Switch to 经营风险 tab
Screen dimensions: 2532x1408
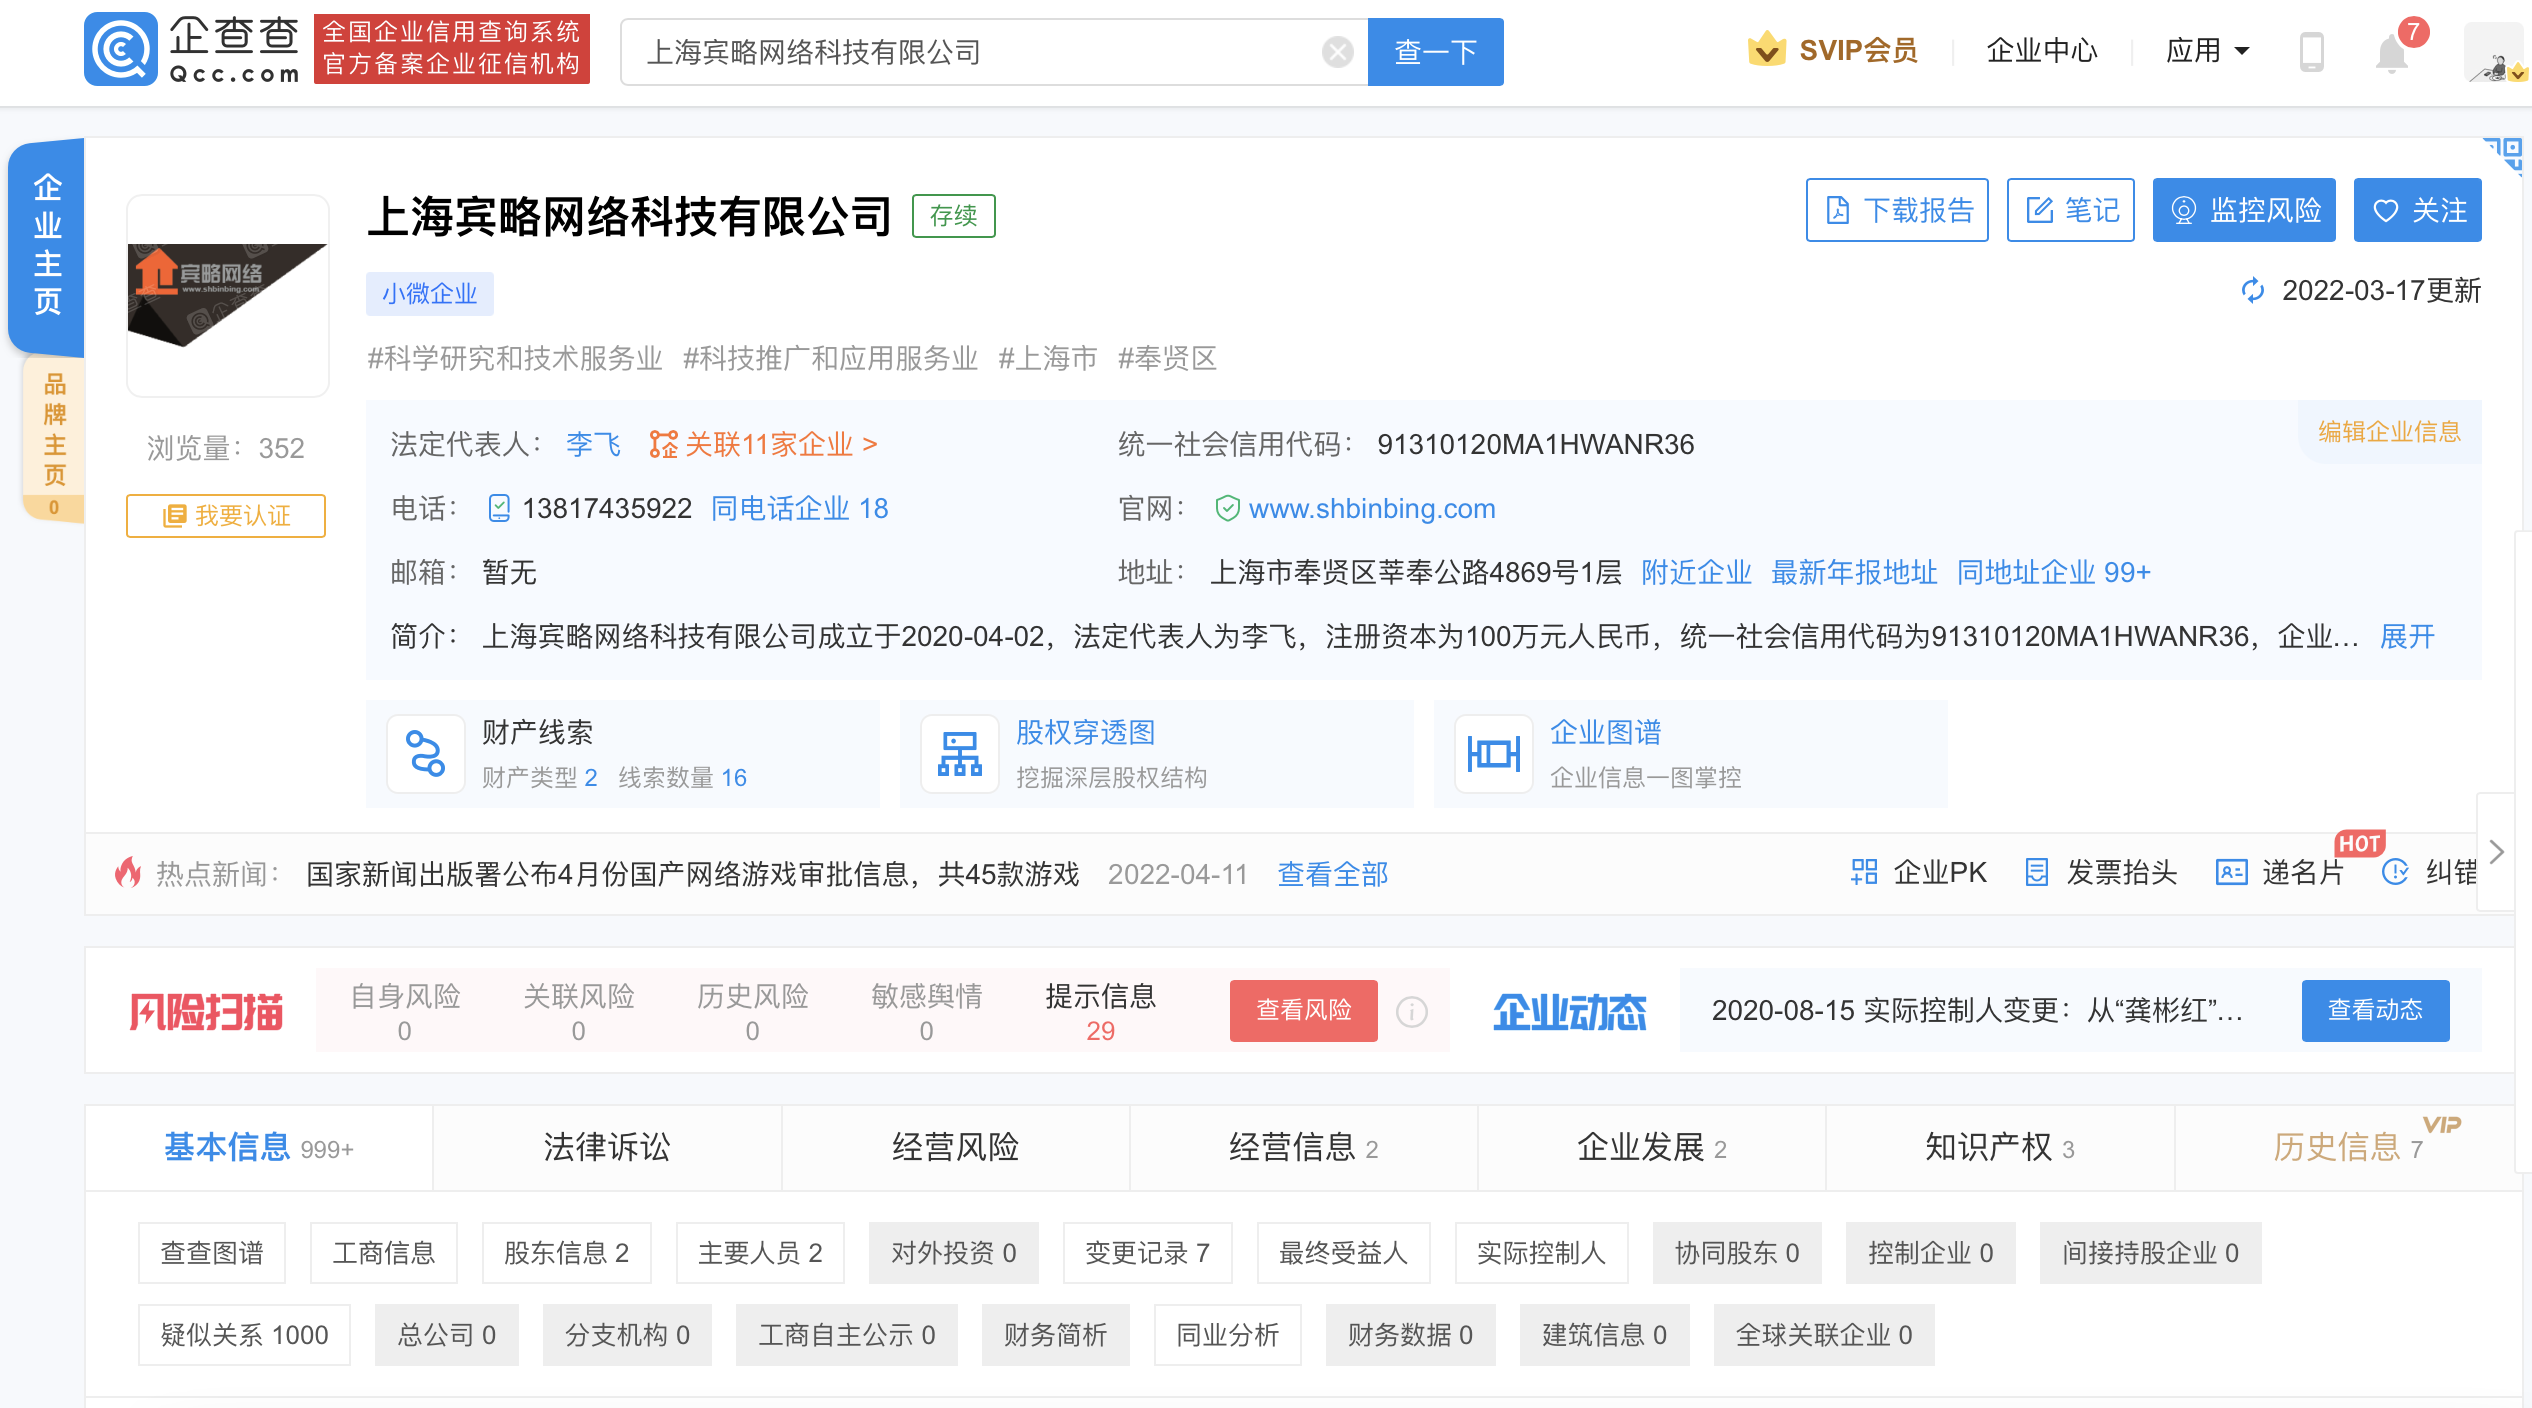(955, 1148)
